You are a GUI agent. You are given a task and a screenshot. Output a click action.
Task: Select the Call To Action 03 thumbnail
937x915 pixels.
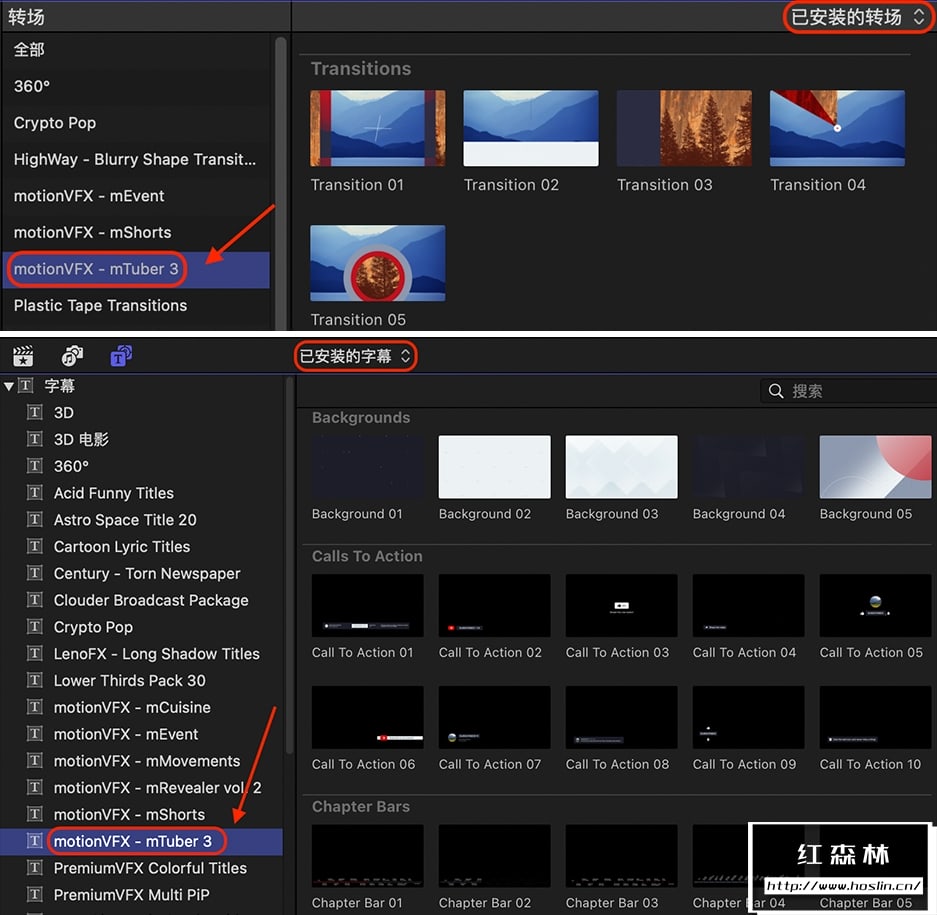(x=621, y=605)
